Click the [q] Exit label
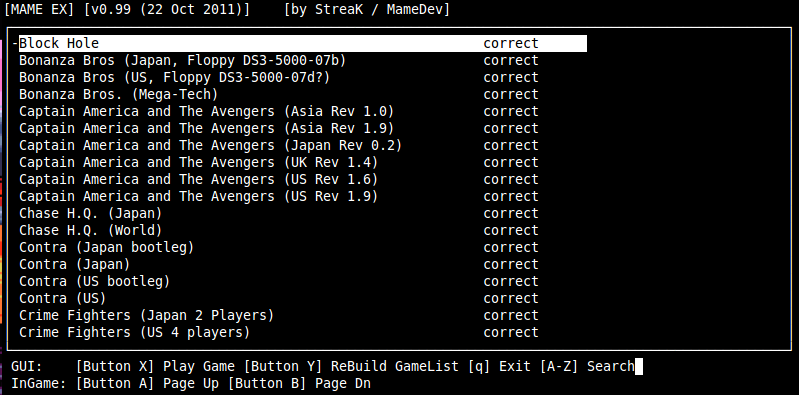The height and width of the screenshot is (395, 799). (x=499, y=366)
